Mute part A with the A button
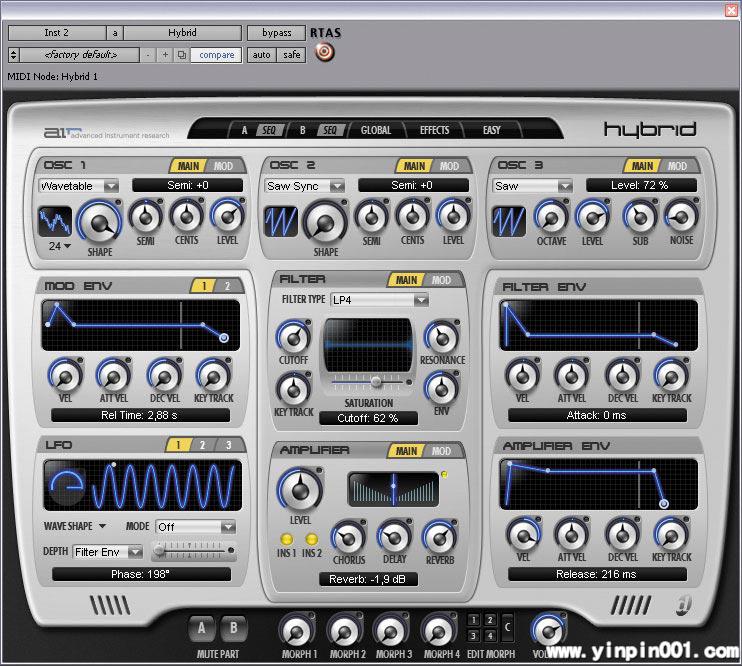This screenshot has height=666, width=742. click(x=202, y=629)
